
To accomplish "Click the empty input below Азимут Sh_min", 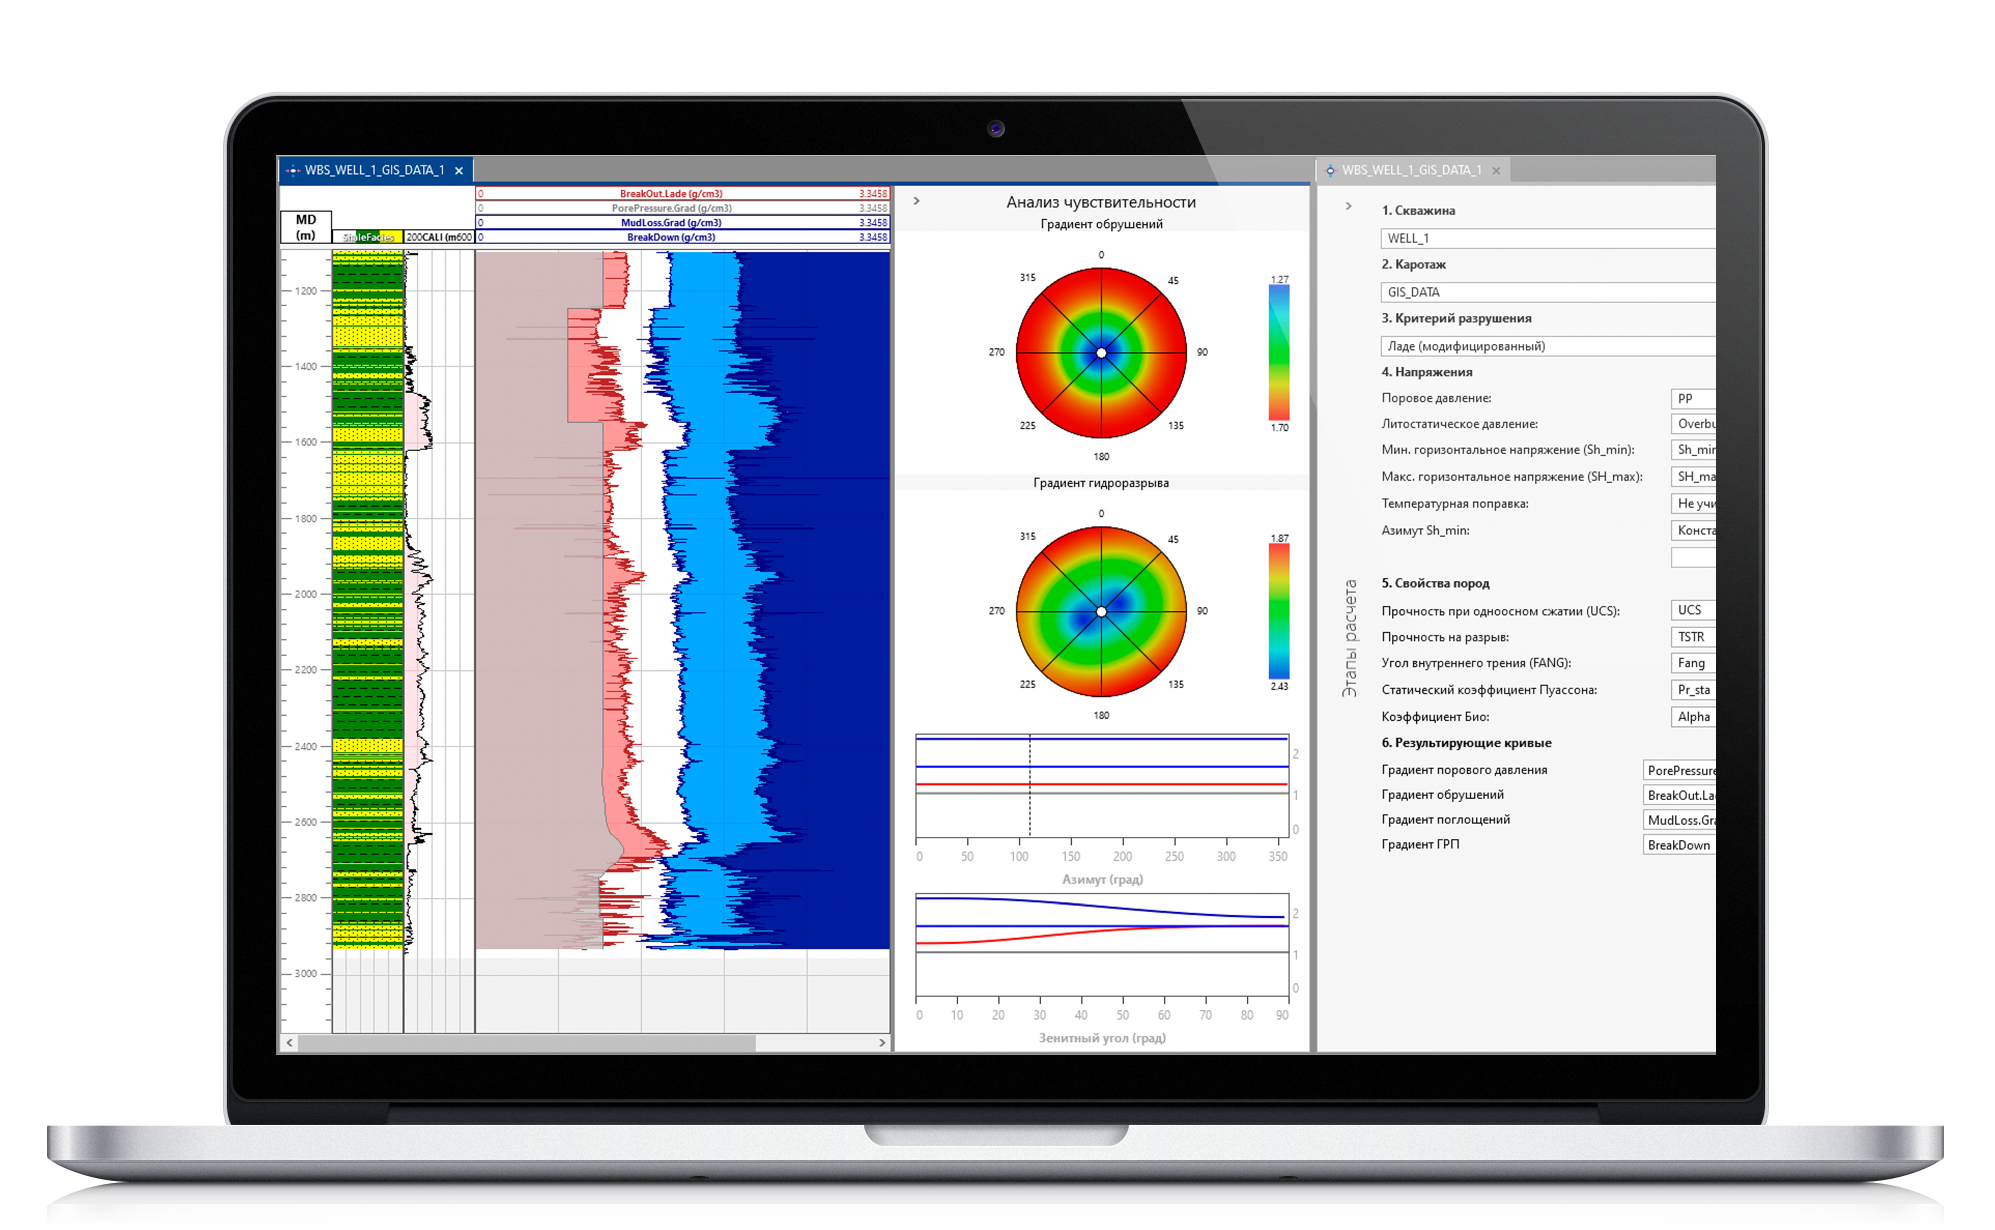I will coord(1693,557).
